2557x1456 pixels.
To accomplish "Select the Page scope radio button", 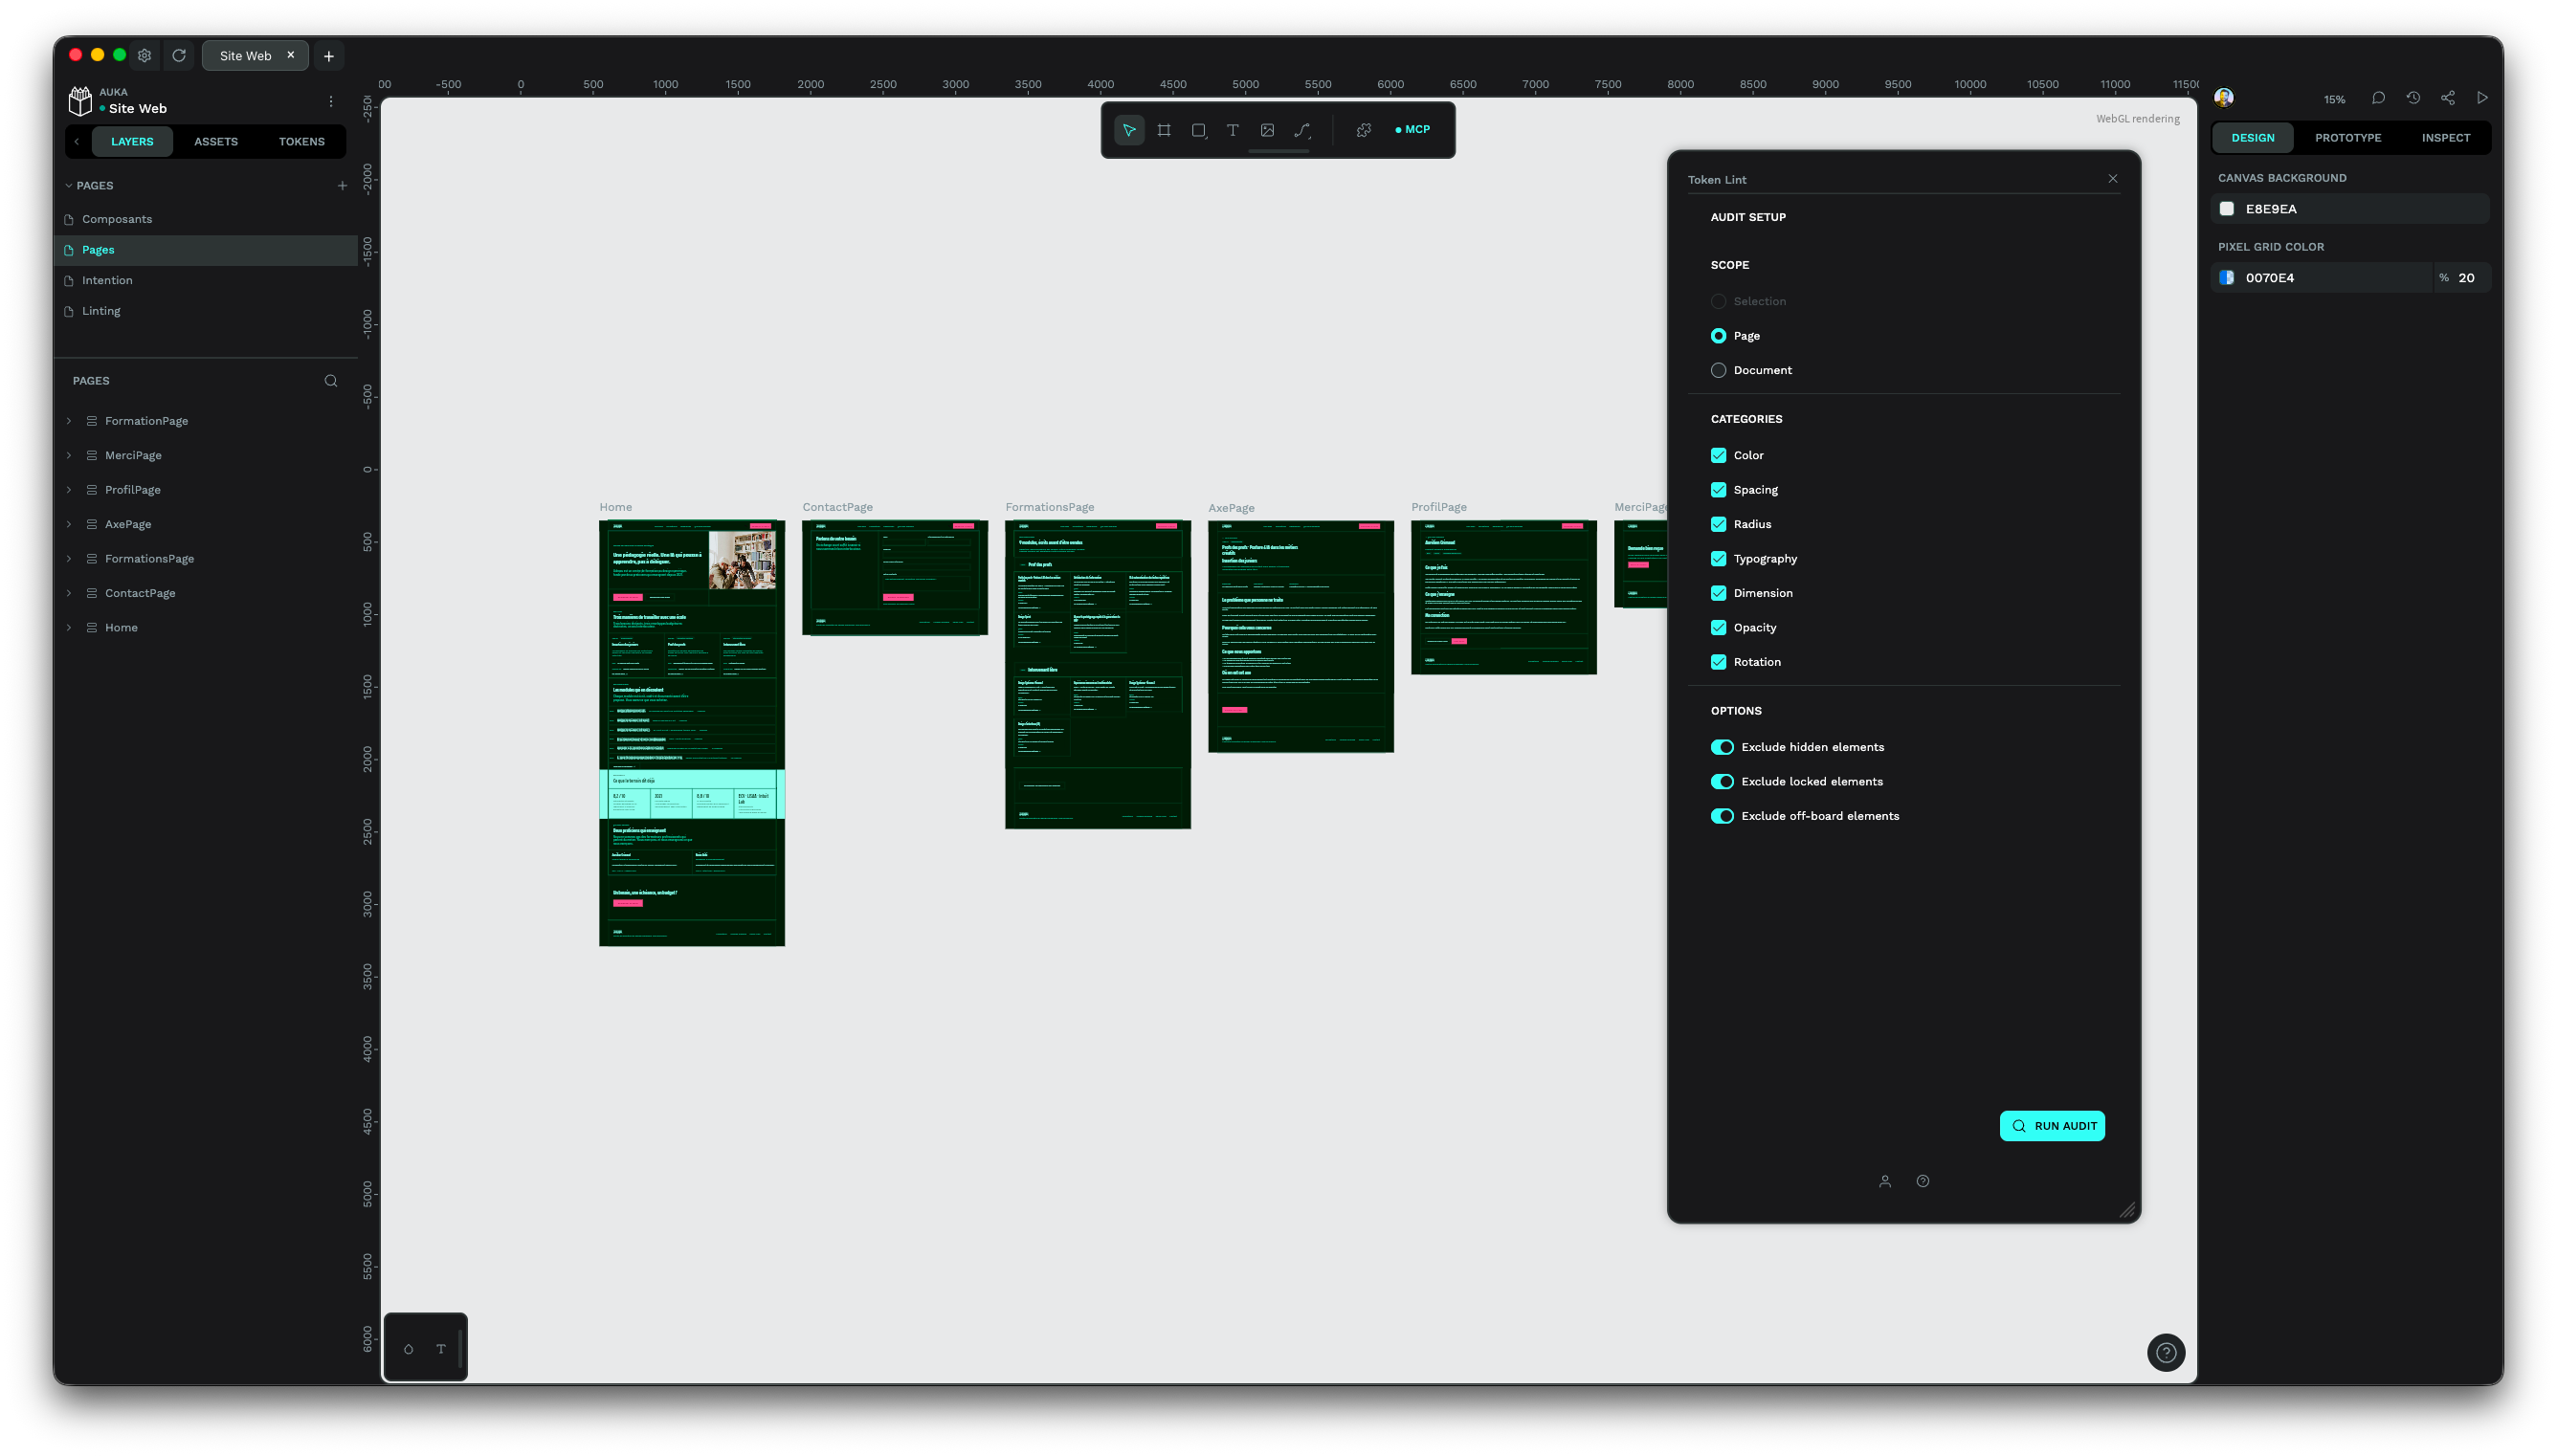I will (x=1718, y=336).
